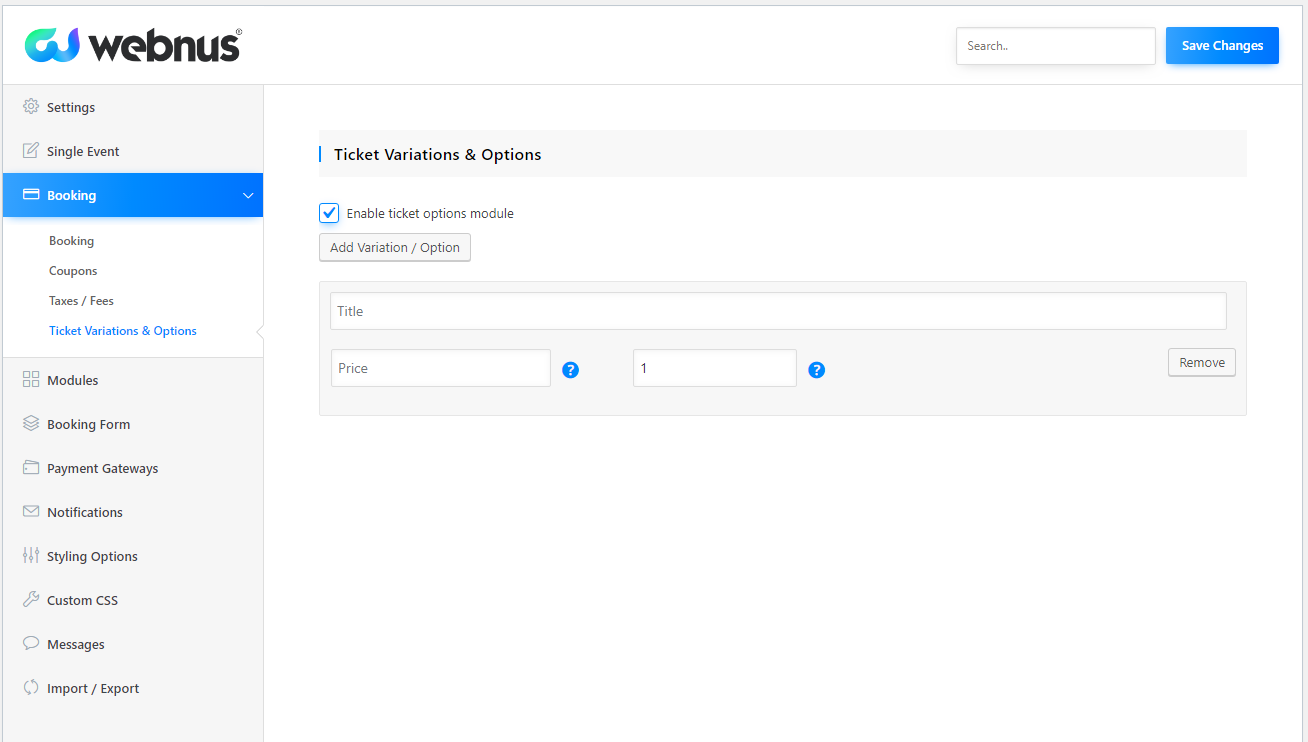Click the Custom CSS wrench icon
1308x742 pixels.
[x=31, y=599]
